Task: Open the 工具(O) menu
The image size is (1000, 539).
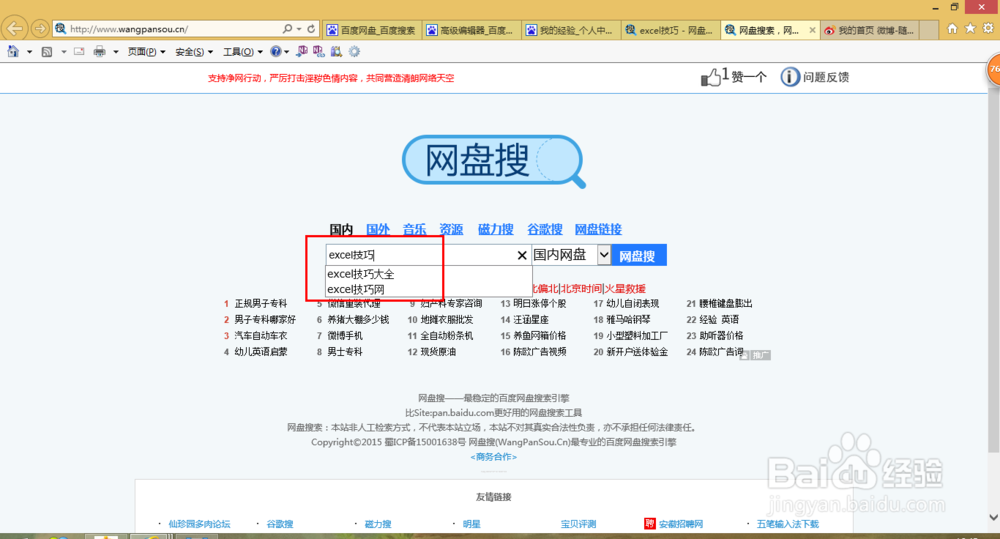Action: pyautogui.click(x=242, y=52)
